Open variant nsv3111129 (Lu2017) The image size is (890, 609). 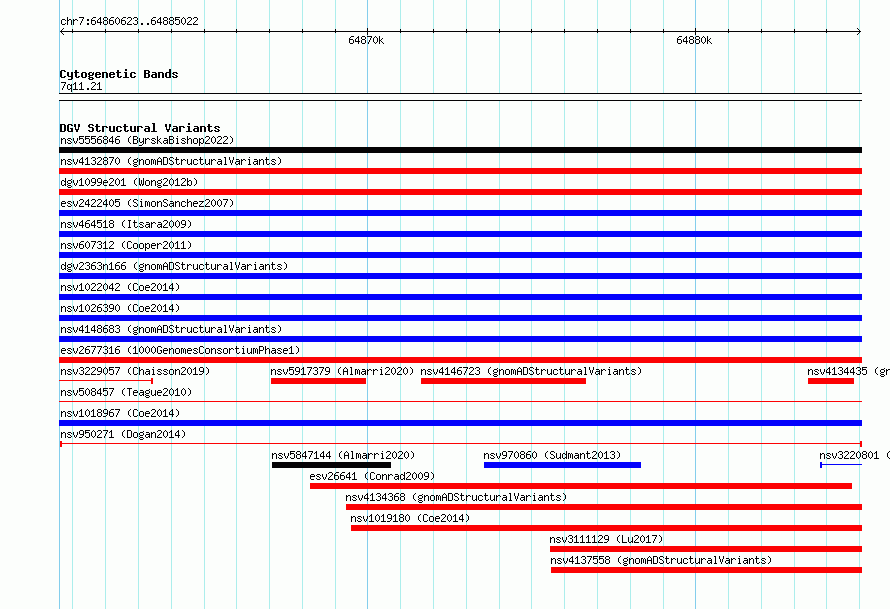(x=606, y=539)
